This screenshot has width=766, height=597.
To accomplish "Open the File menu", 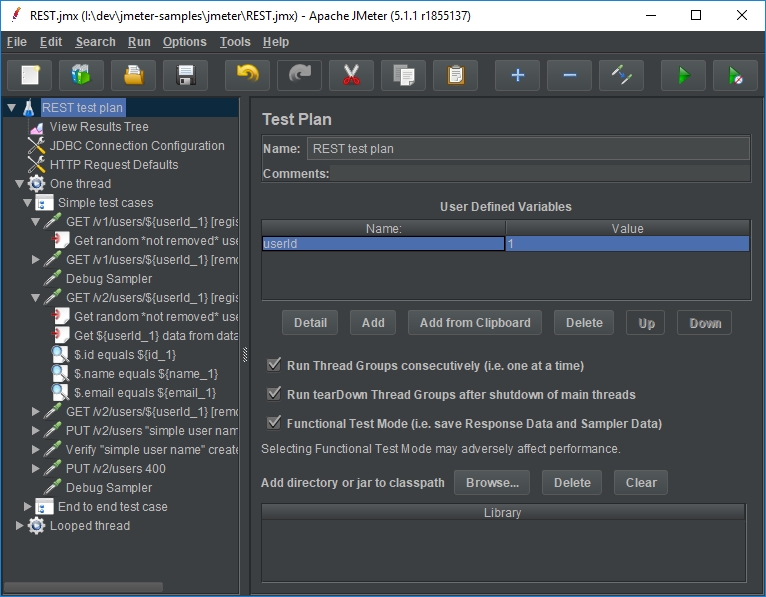I will (17, 42).
